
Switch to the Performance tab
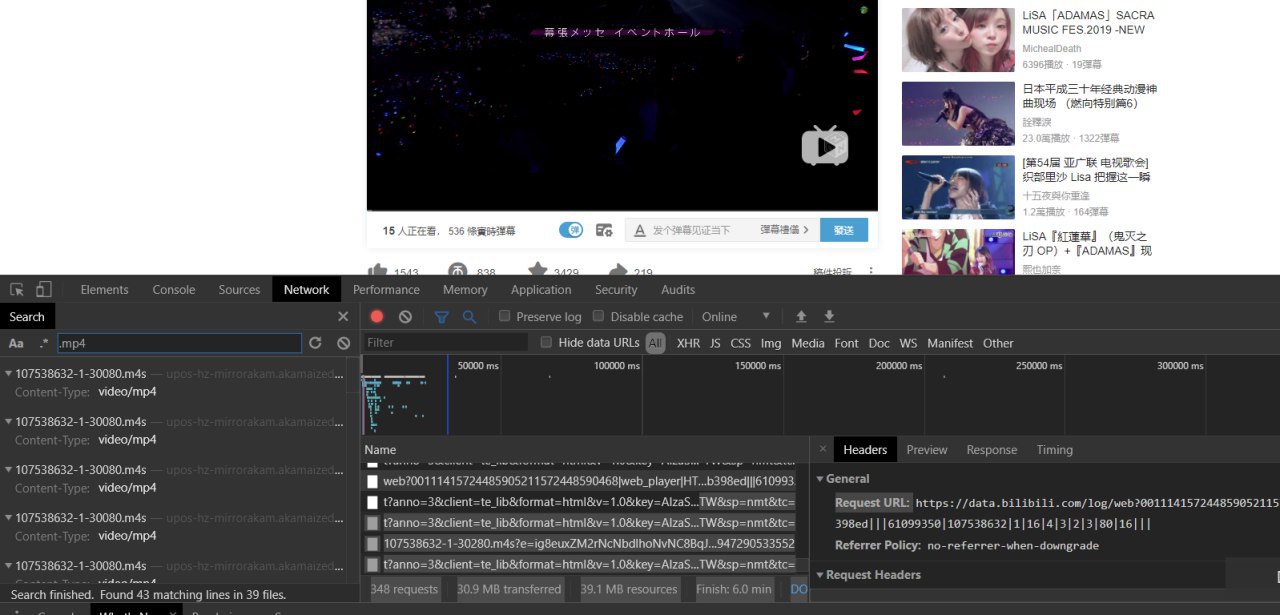point(386,290)
